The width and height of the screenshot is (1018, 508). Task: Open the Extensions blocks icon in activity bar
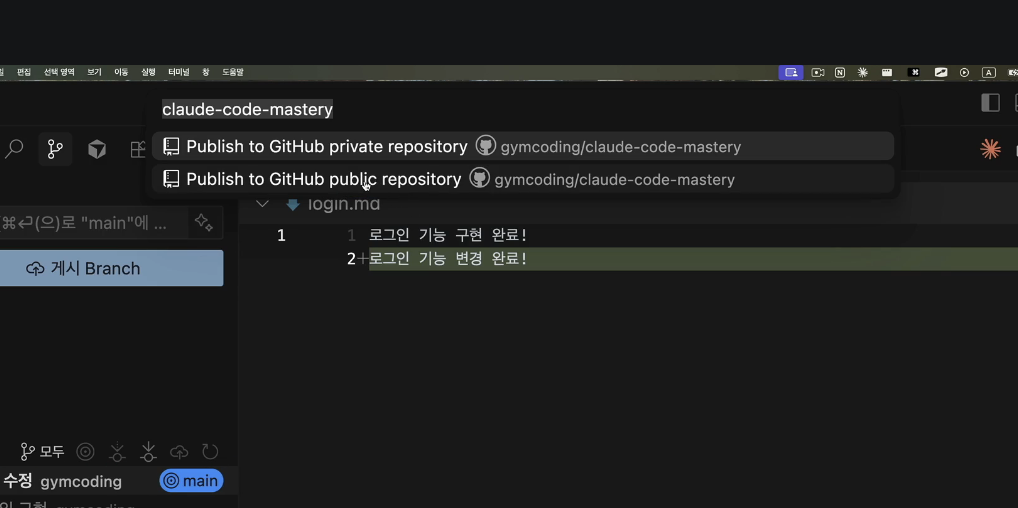138,149
